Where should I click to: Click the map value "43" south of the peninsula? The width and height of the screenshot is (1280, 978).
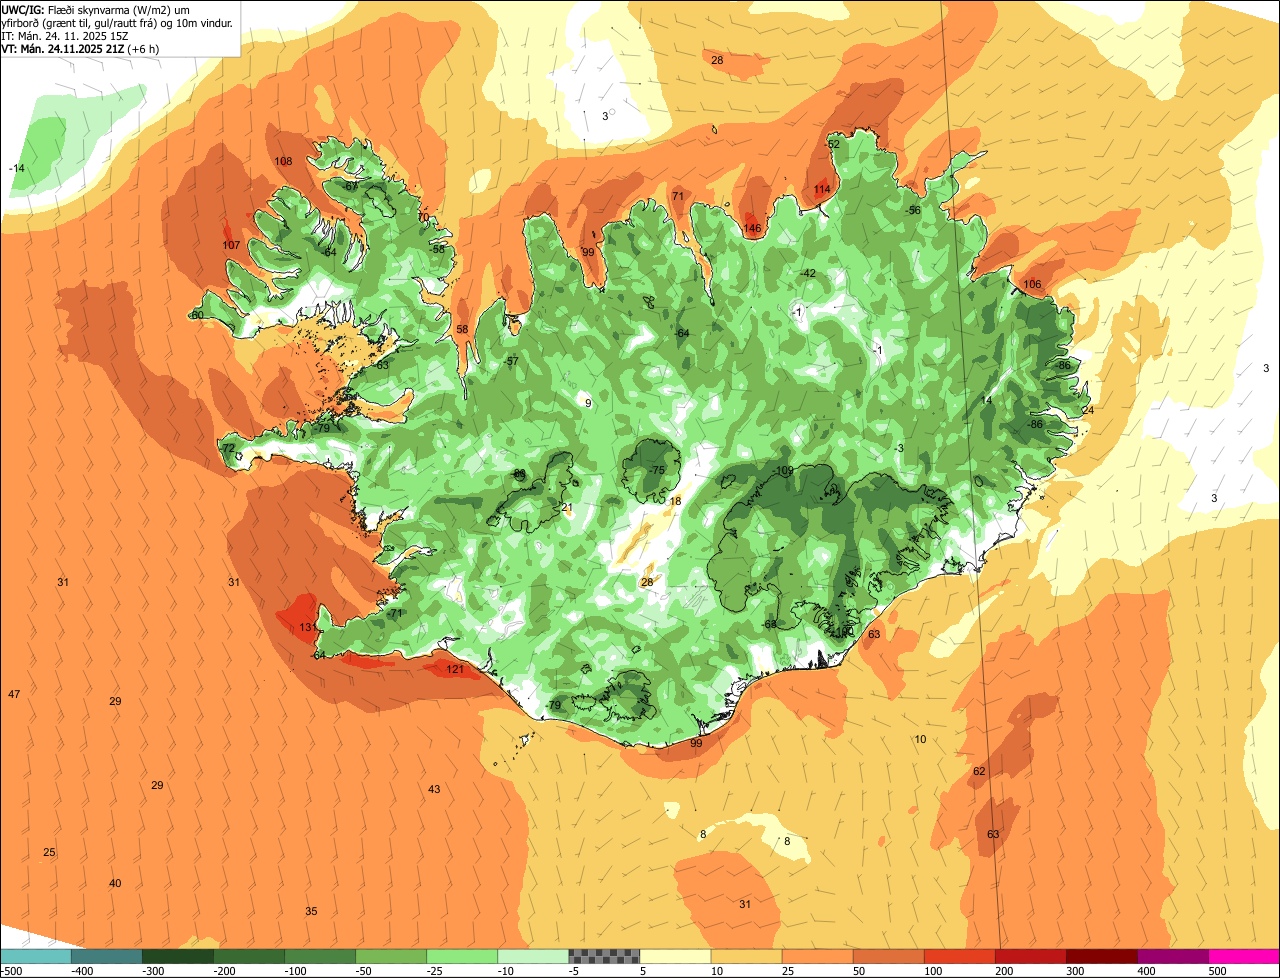pyautogui.click(x=434, y=790)
